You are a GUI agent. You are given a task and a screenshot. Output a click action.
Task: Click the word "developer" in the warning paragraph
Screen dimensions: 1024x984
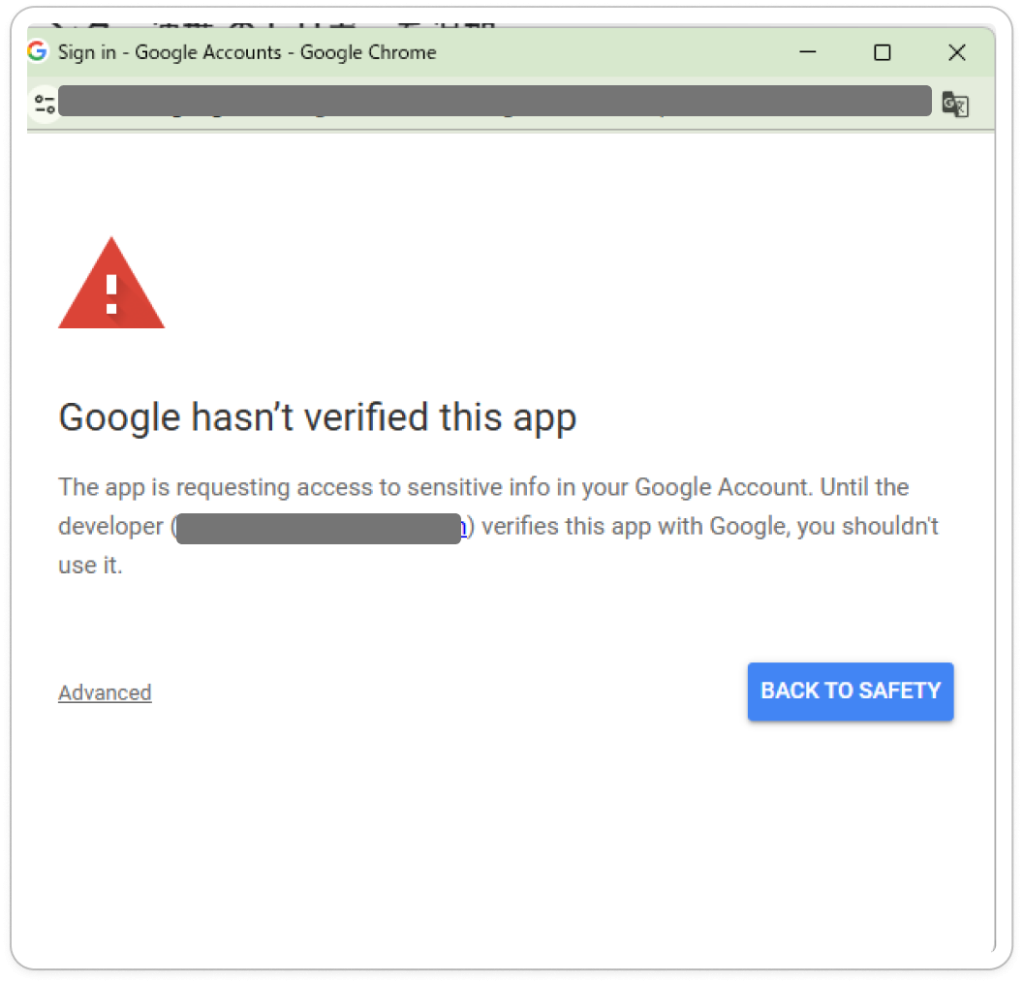click(110, 526)
